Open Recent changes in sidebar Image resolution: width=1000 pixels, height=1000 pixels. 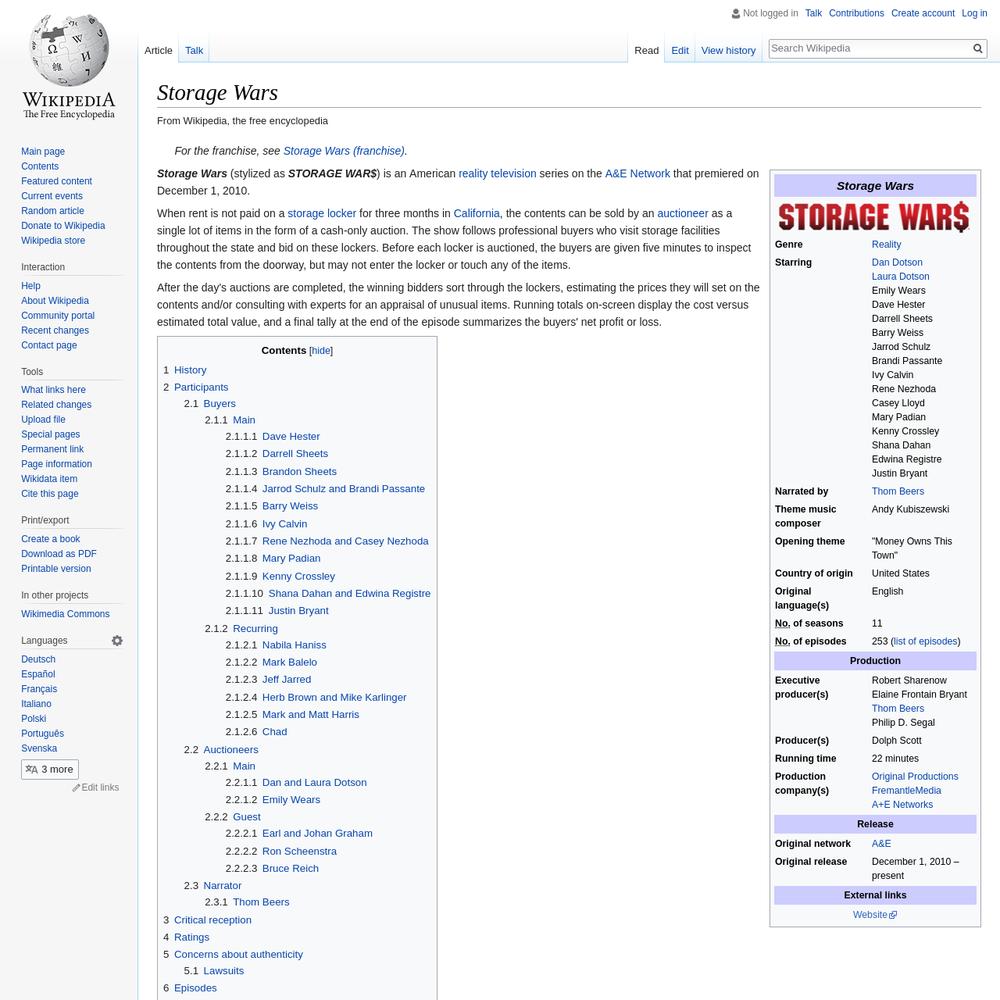coord(55,330)
